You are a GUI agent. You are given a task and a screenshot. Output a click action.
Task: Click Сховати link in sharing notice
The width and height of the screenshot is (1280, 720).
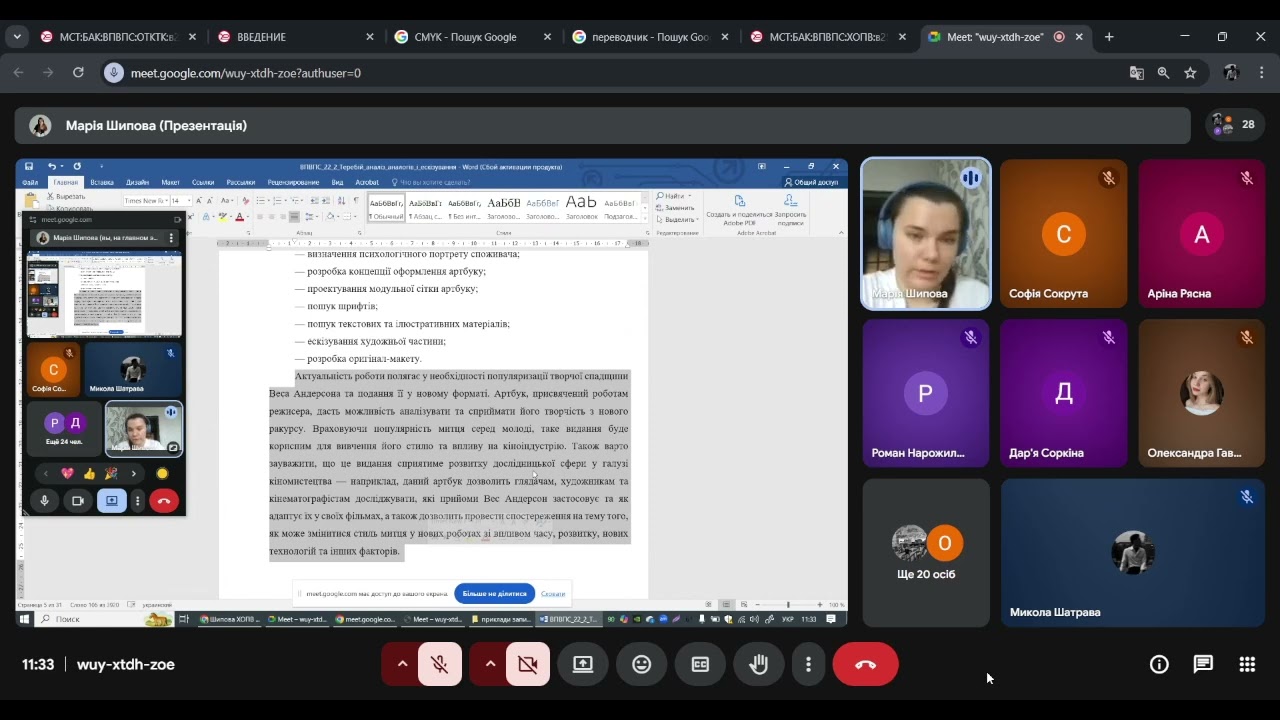553,593
